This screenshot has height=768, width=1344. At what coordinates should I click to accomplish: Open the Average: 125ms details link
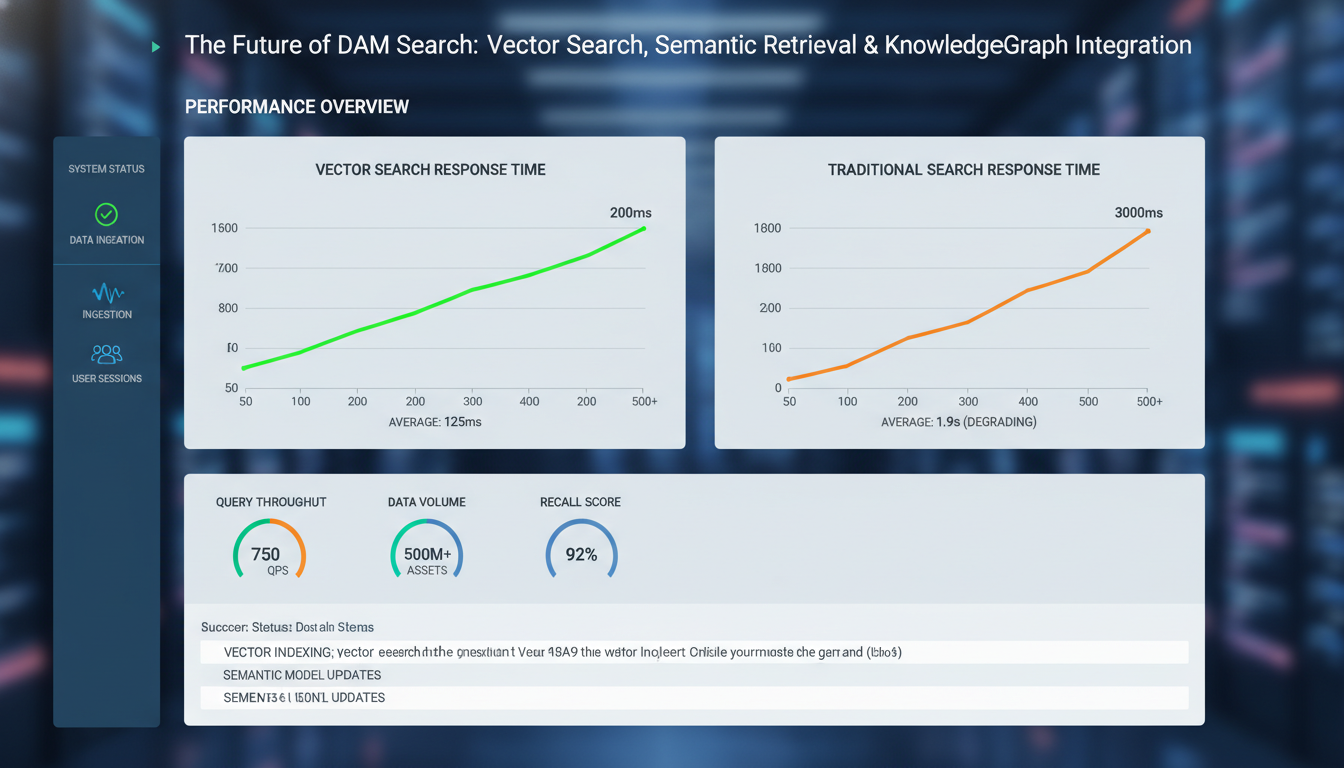point(434,421)
